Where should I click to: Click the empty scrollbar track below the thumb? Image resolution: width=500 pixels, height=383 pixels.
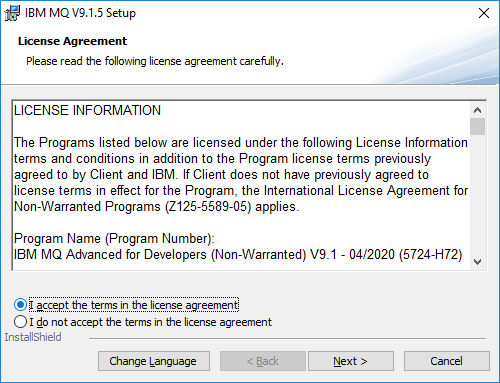pos(477,195)
